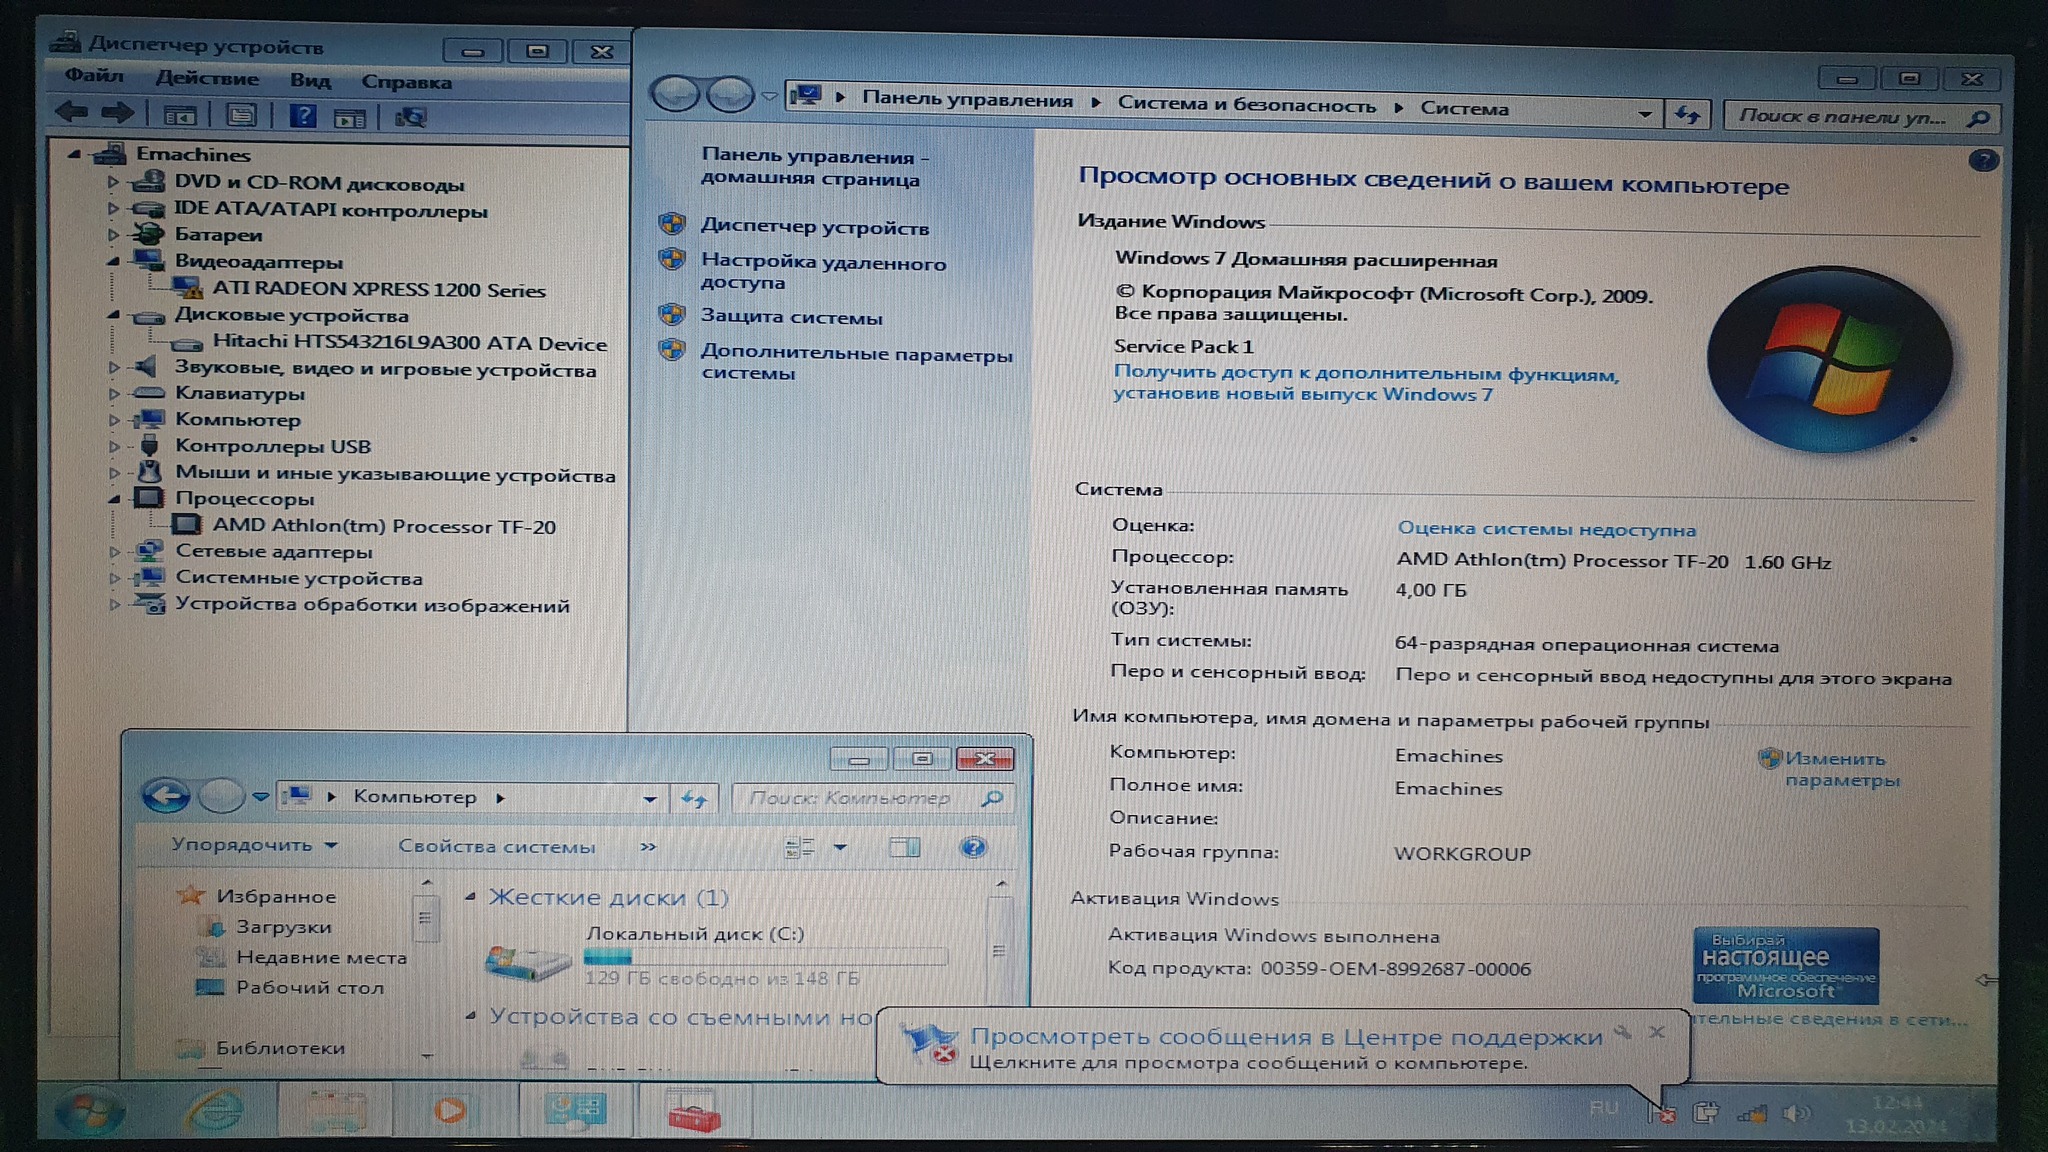Click scan for hardware changes icon

click(x=410, y=117)
